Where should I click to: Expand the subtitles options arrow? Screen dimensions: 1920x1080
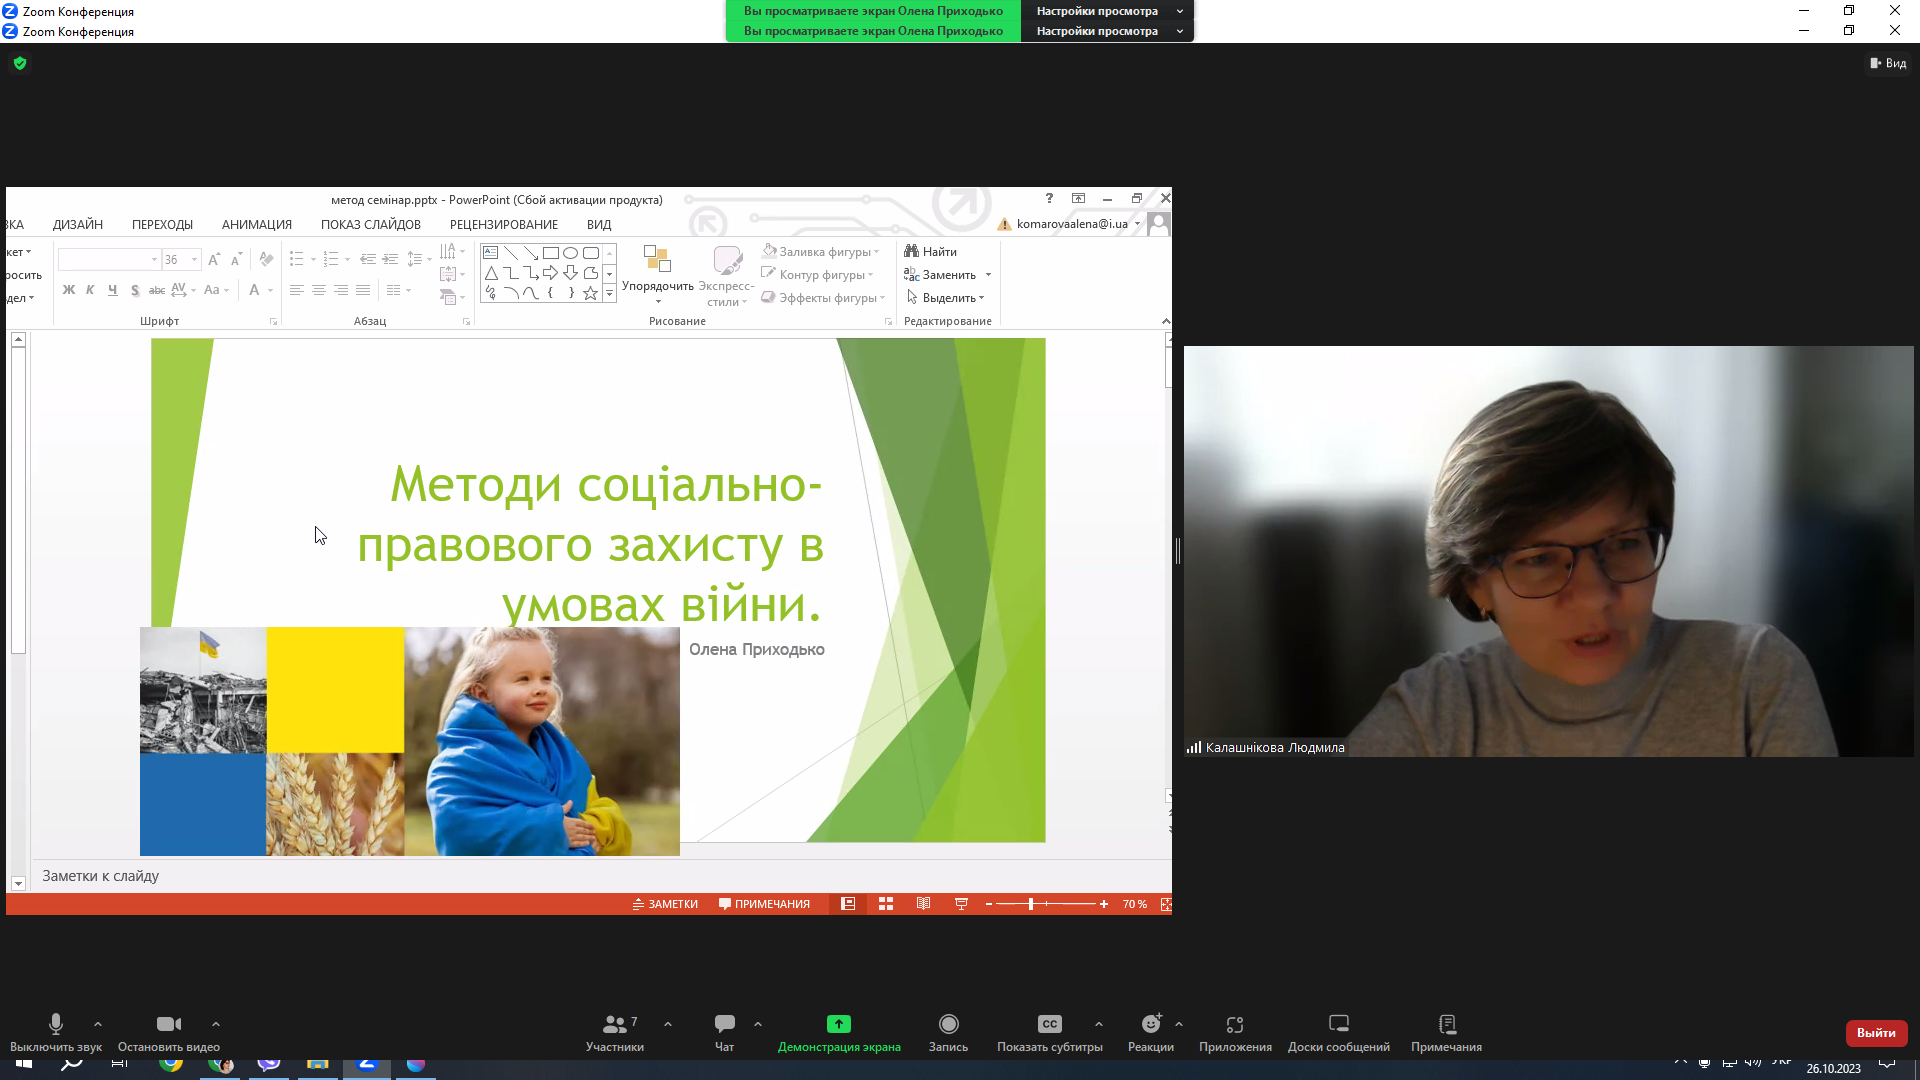1099,1024
